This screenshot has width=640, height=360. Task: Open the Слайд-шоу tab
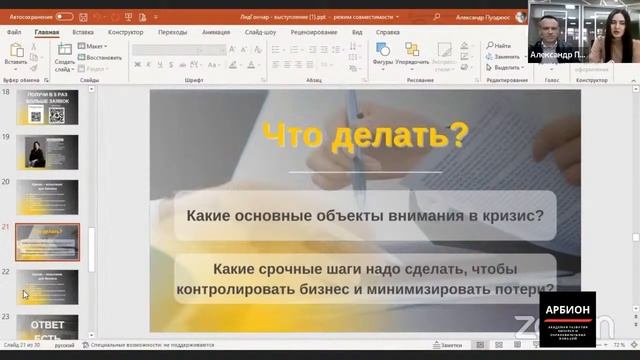(x=260, y=32)
